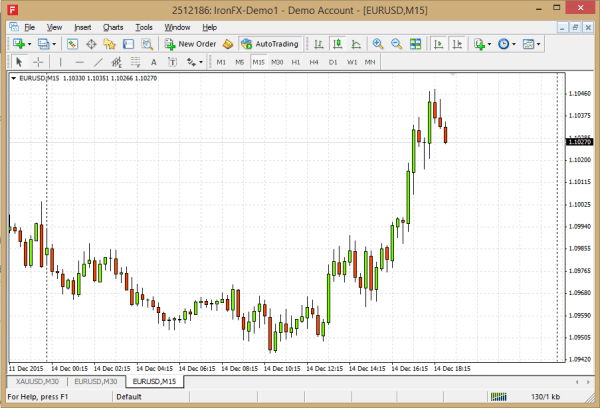Click the 130/1 kb traffic indicator

click(x=545, y=397)
